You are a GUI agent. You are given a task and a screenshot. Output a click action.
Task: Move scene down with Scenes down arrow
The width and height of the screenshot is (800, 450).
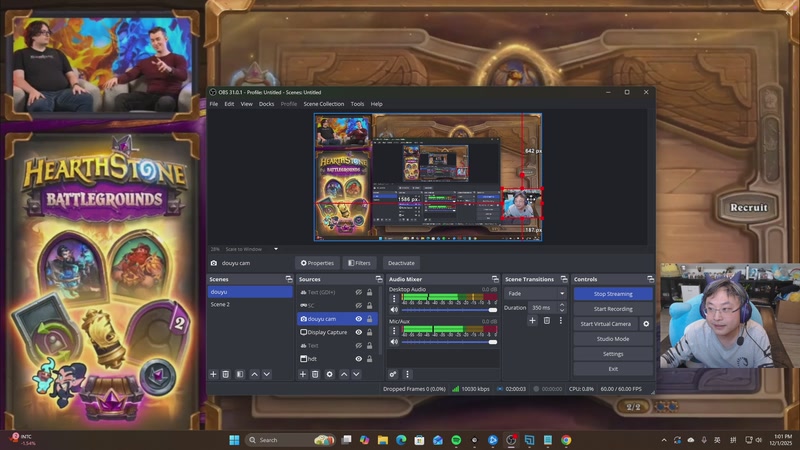tap(266, 374)
